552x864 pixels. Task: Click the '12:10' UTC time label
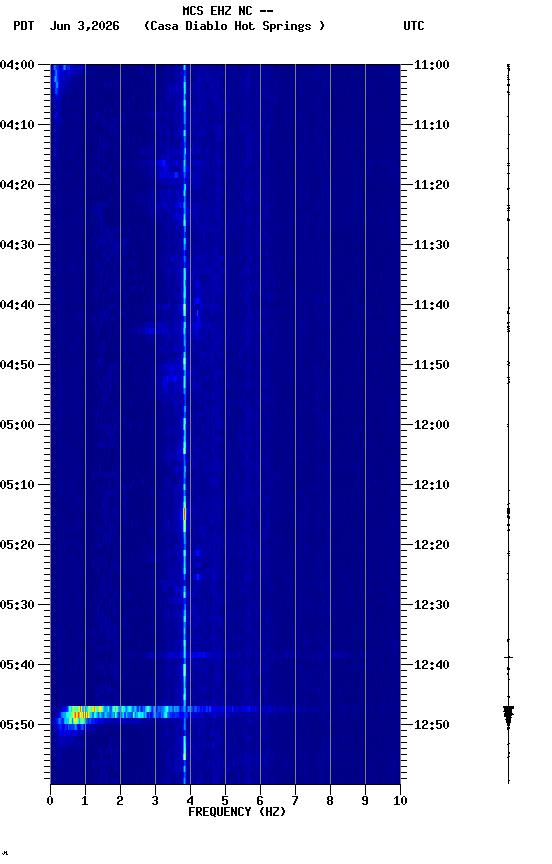coord(432,485)
